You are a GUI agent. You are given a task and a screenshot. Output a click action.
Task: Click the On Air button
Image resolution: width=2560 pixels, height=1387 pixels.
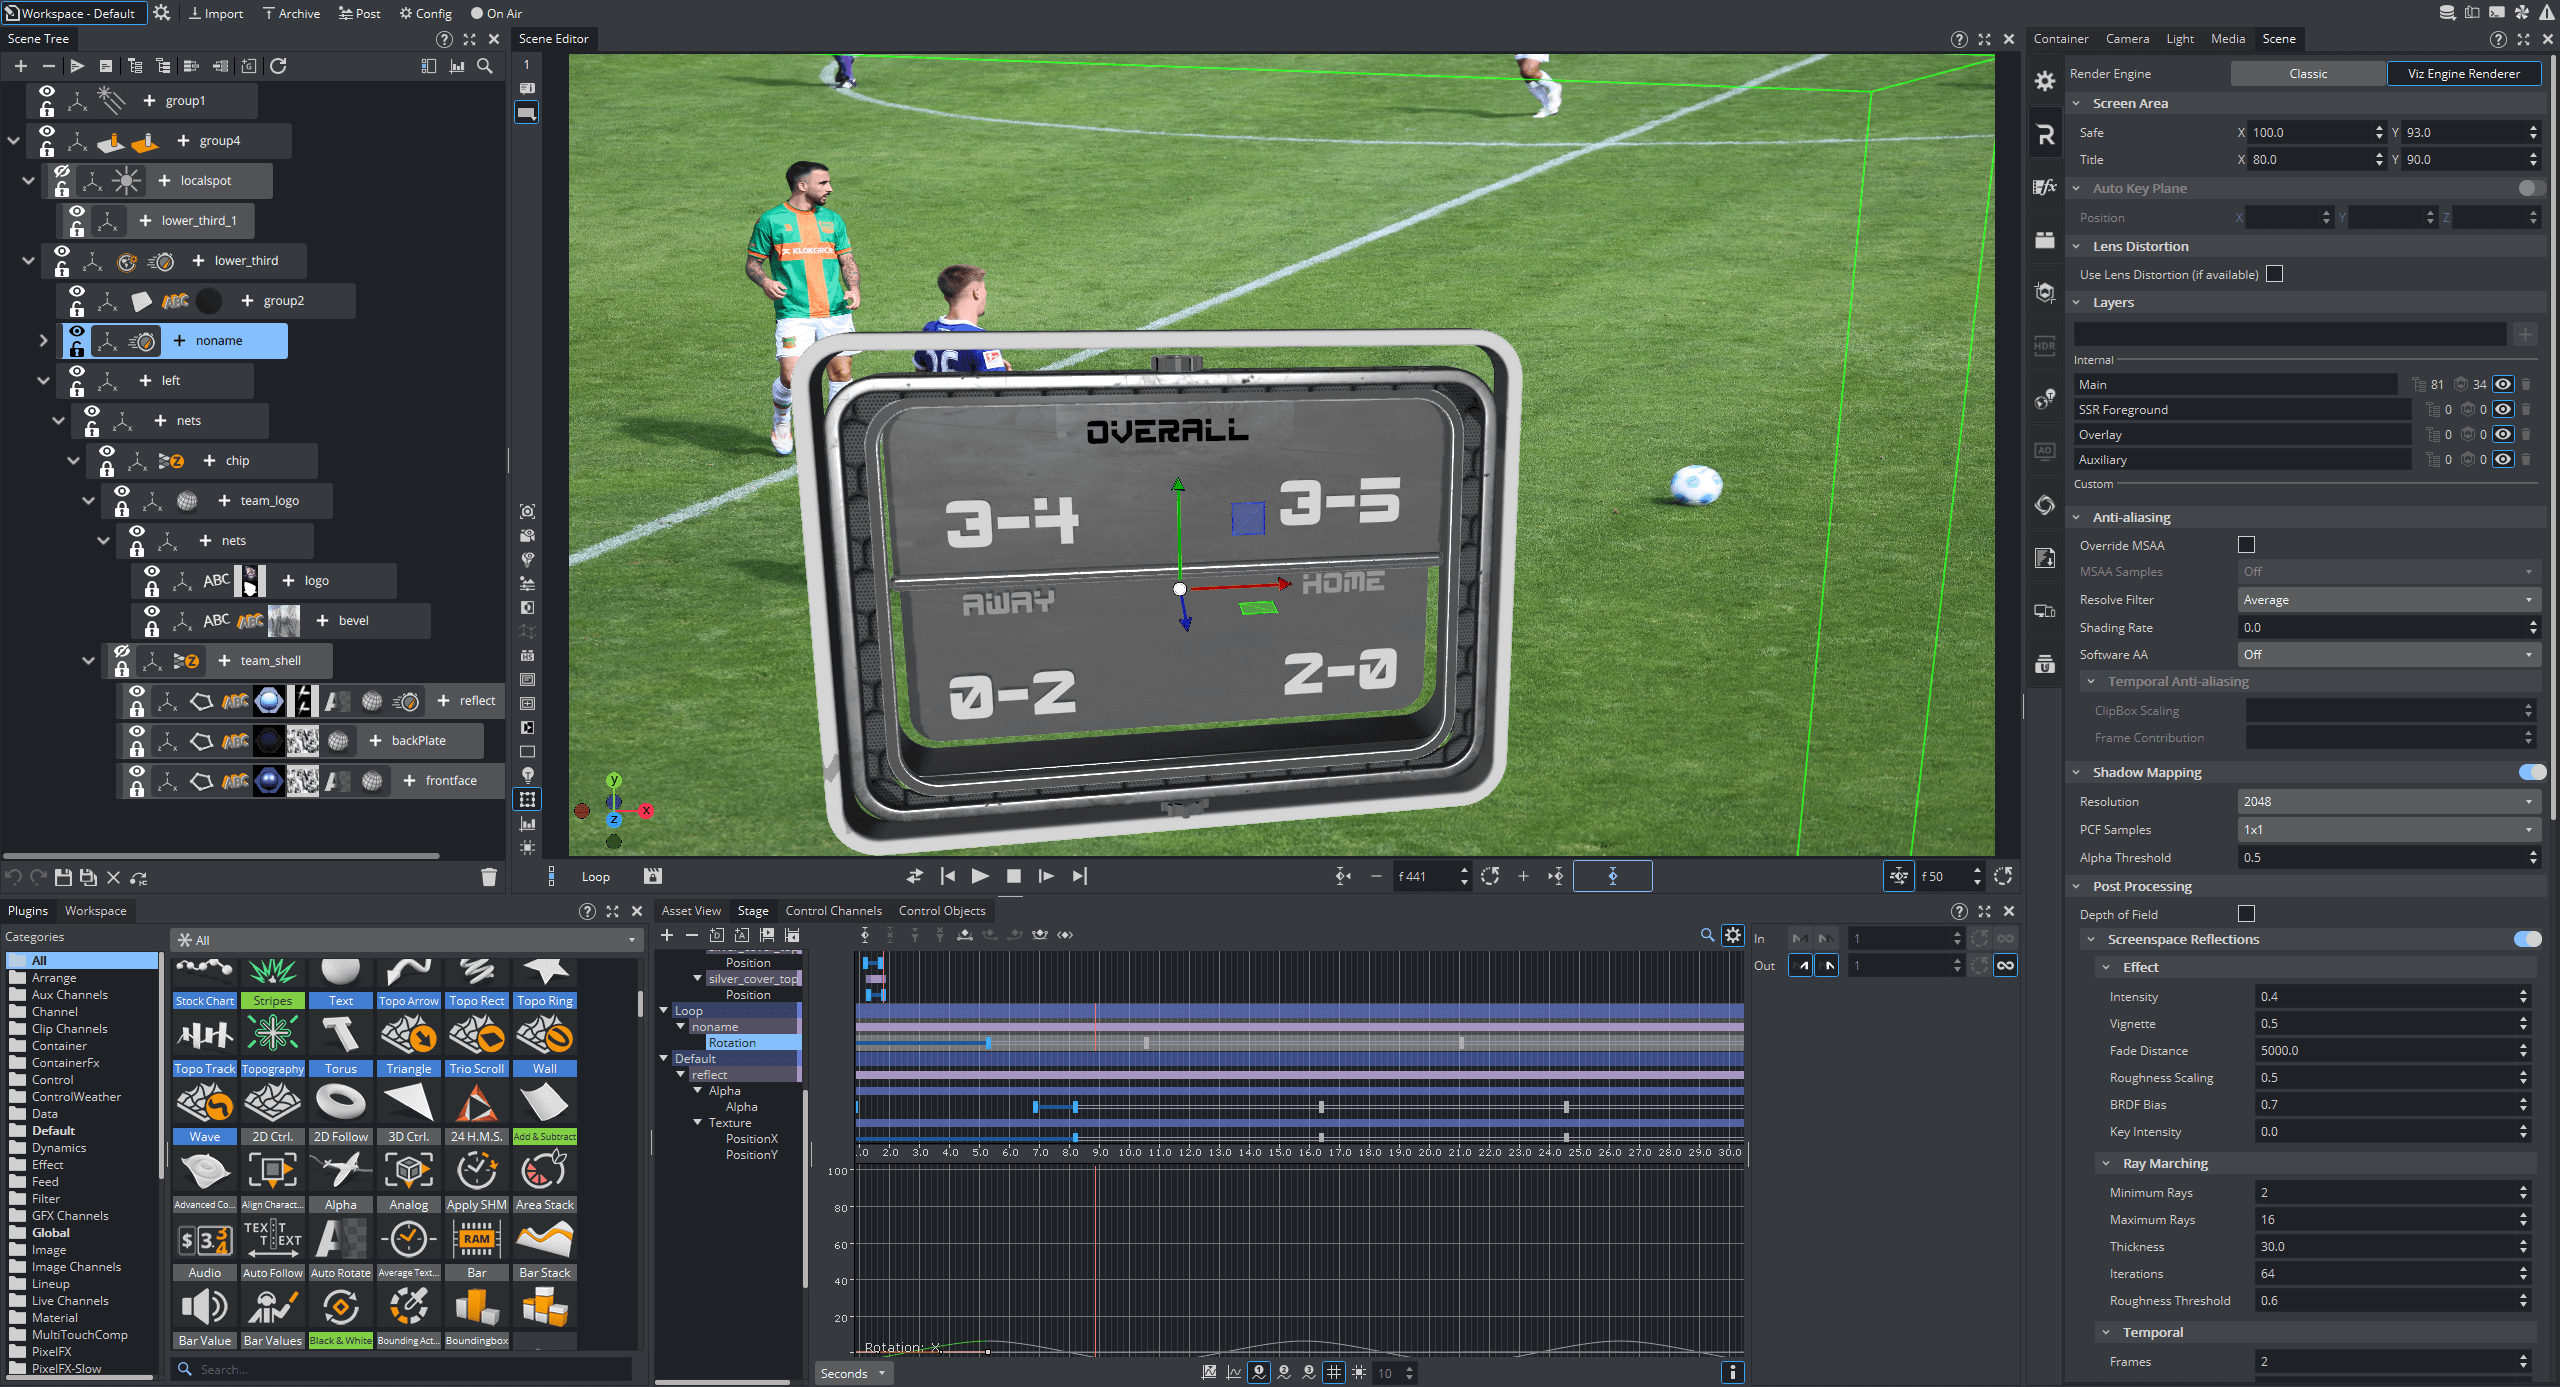tap(496, 13)
